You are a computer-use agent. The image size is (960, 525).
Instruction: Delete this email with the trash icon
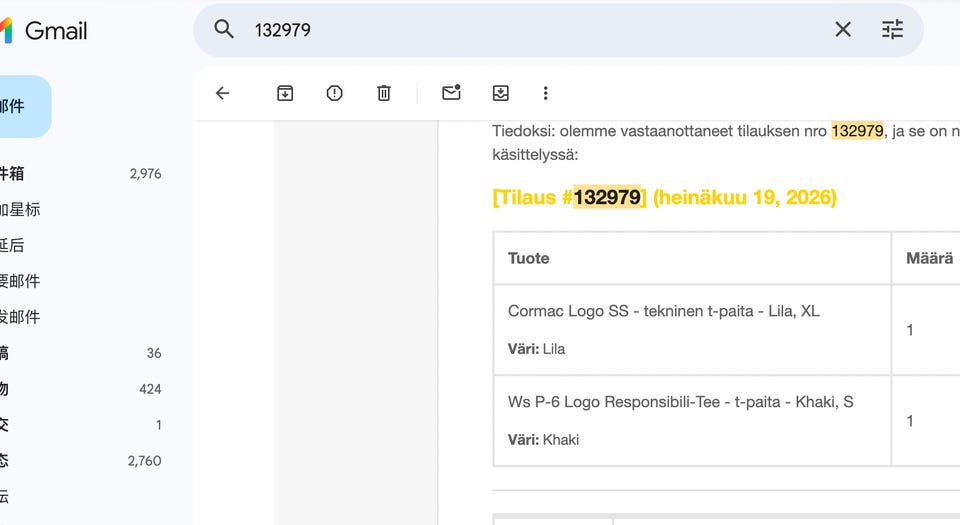[x=384, y=93]
